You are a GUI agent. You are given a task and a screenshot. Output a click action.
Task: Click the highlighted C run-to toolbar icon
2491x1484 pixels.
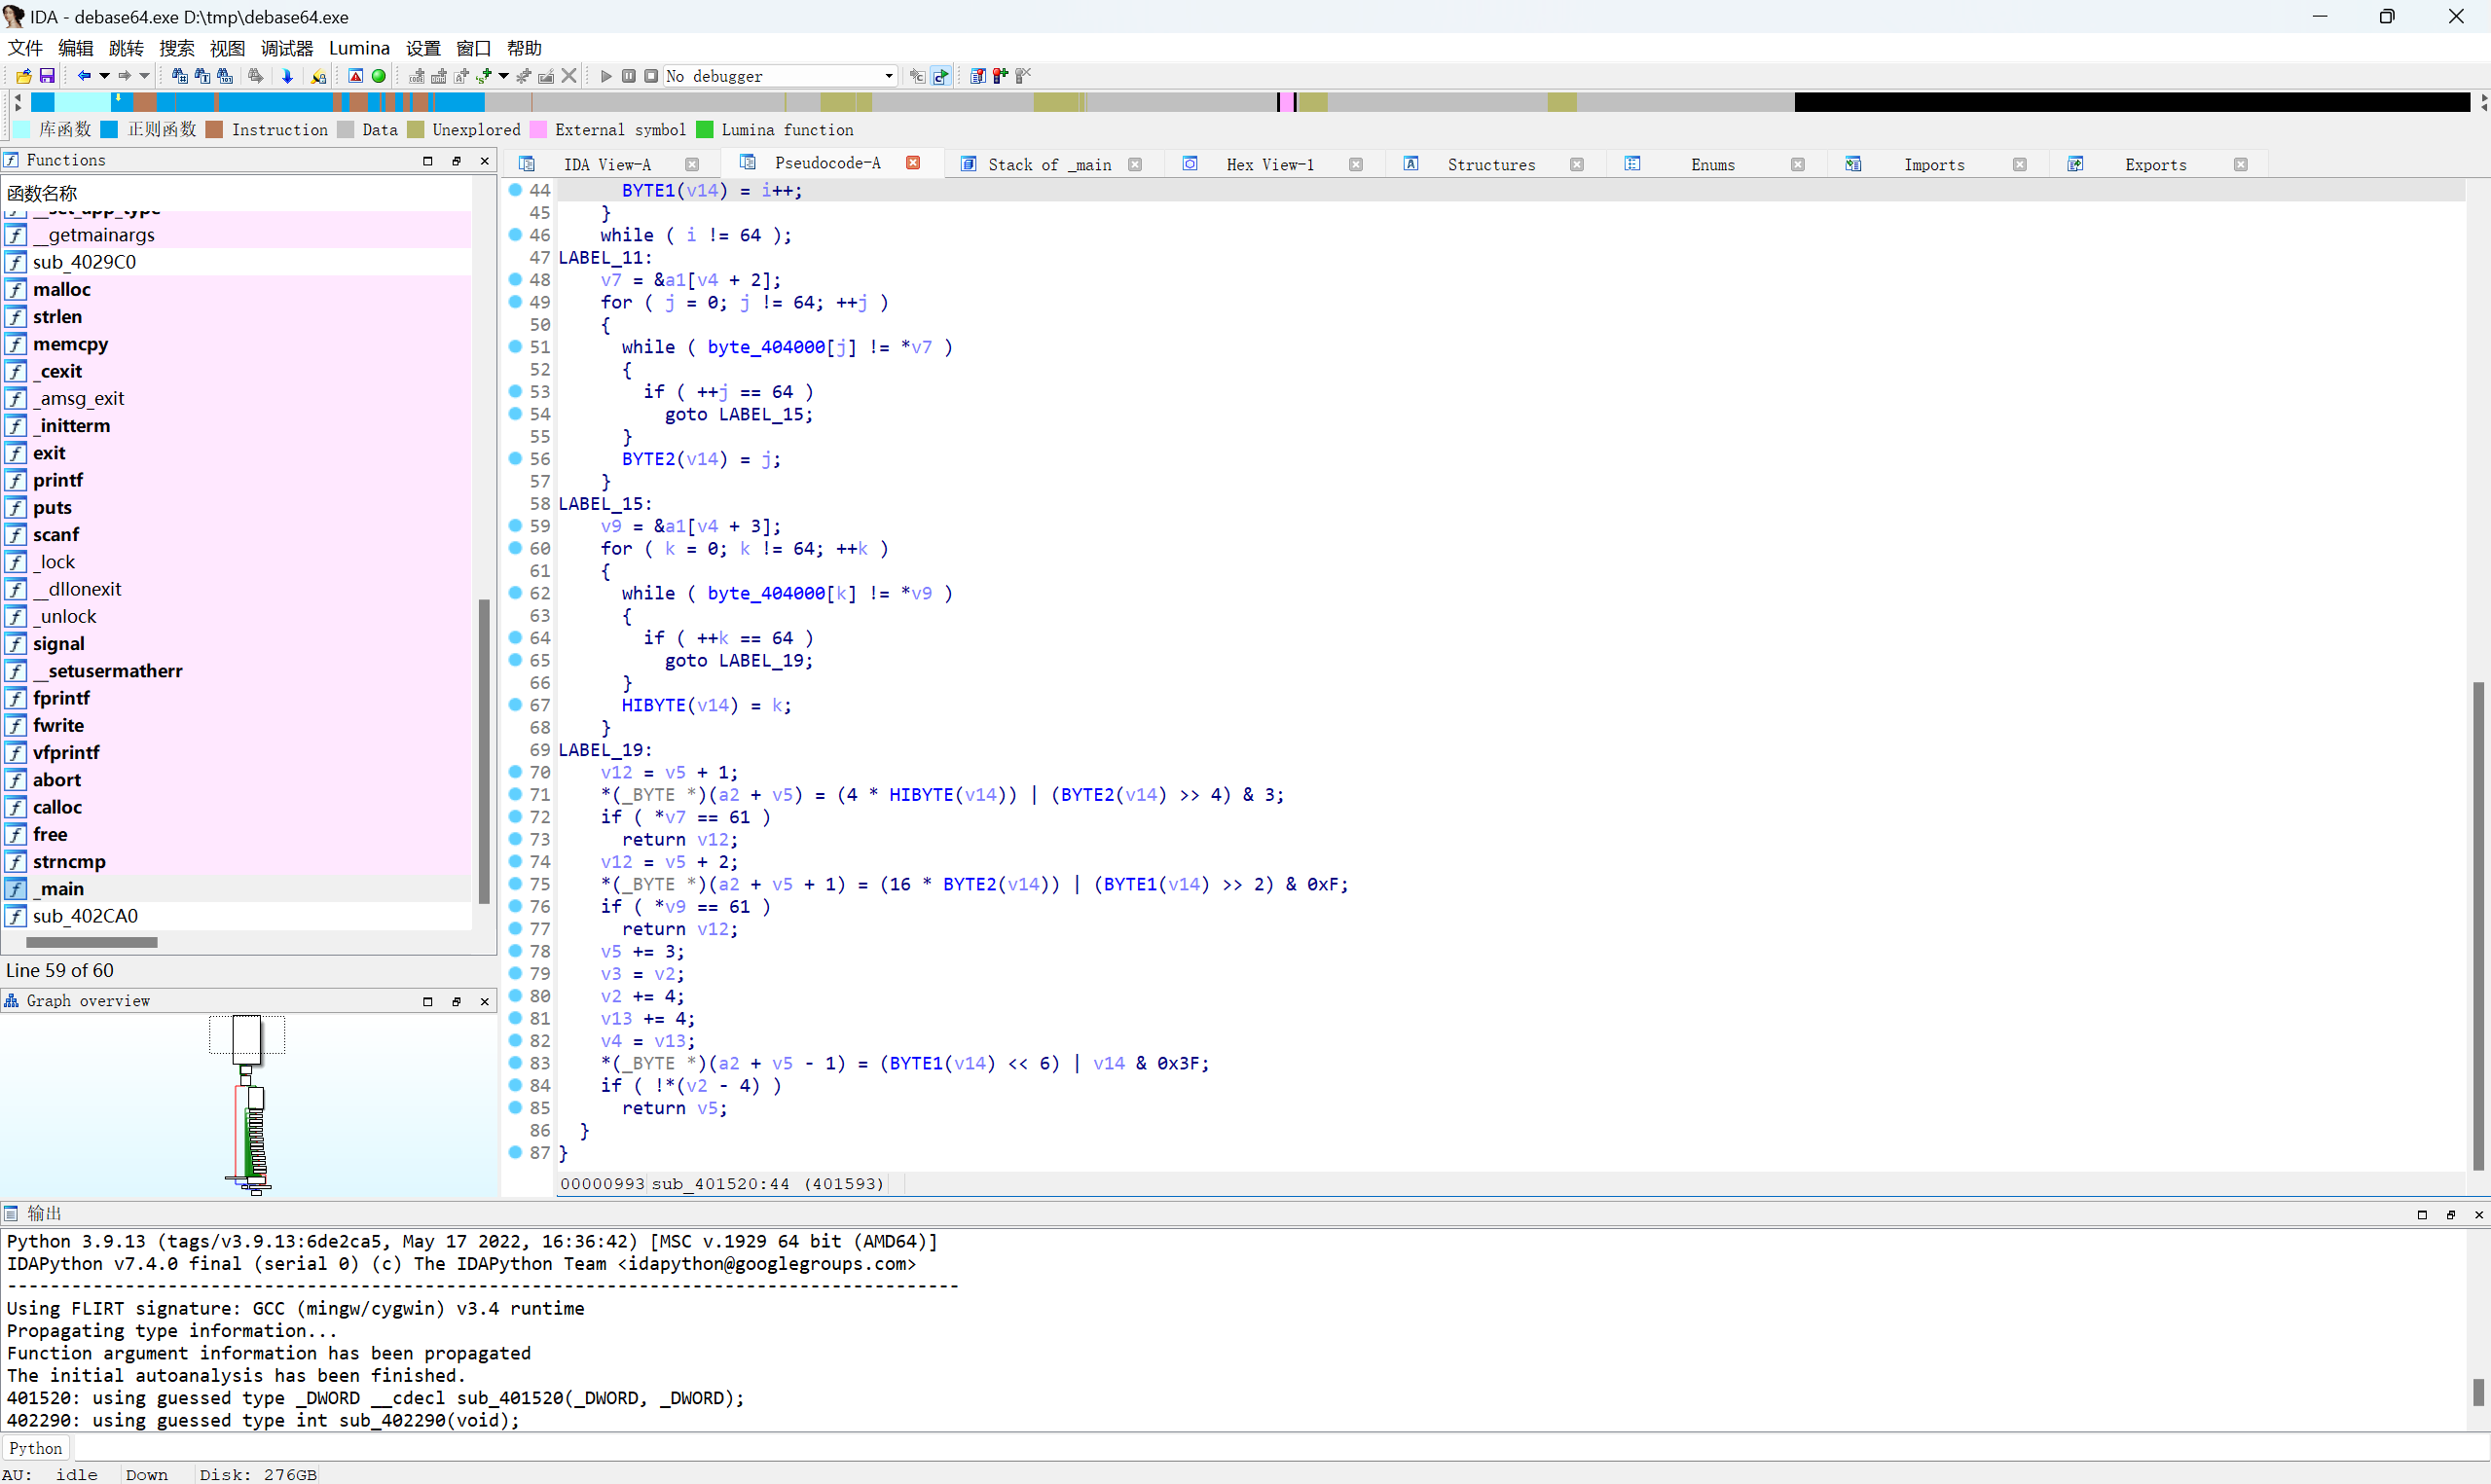tap(941, 76)
